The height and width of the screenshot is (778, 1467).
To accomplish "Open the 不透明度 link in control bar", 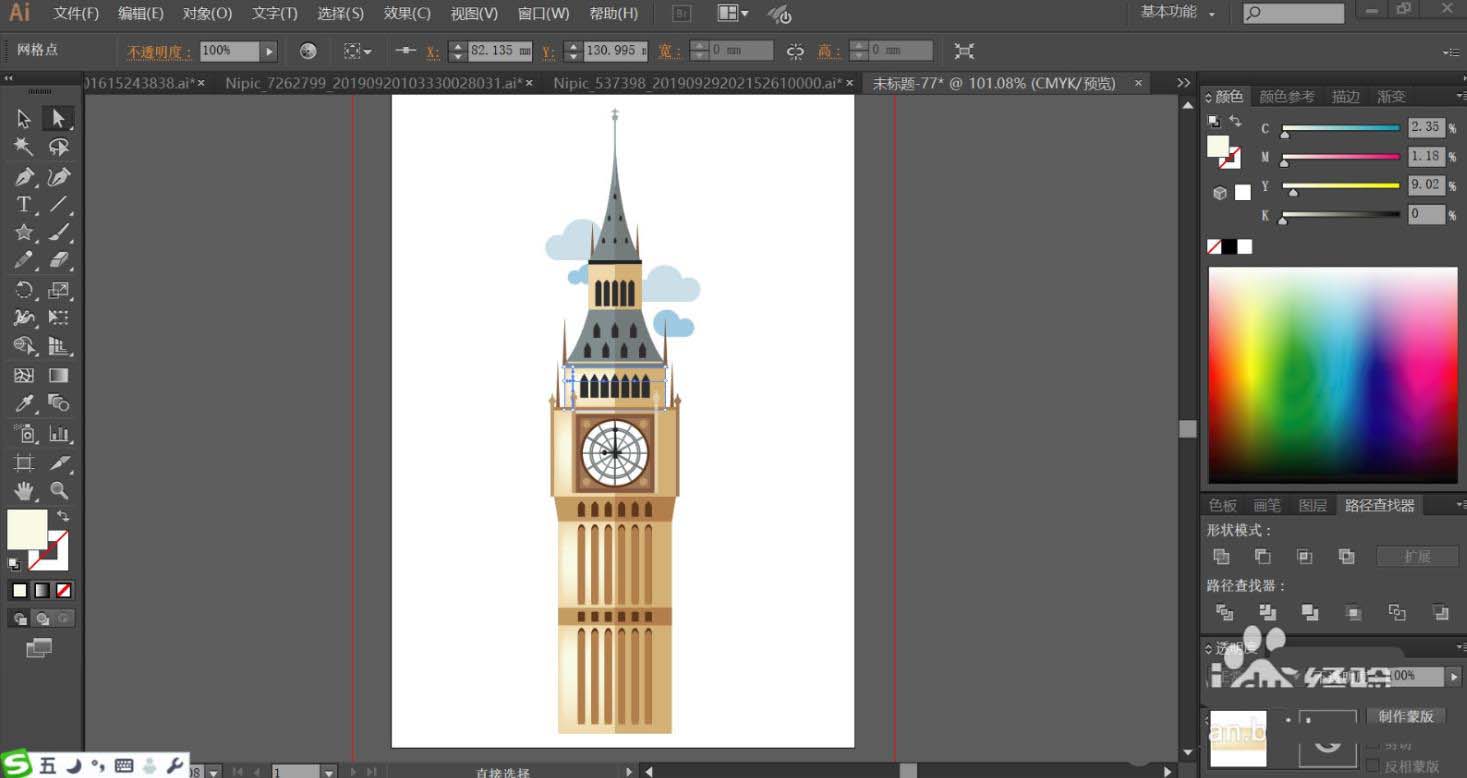I will pyautogui.click(x=159, y=51).
